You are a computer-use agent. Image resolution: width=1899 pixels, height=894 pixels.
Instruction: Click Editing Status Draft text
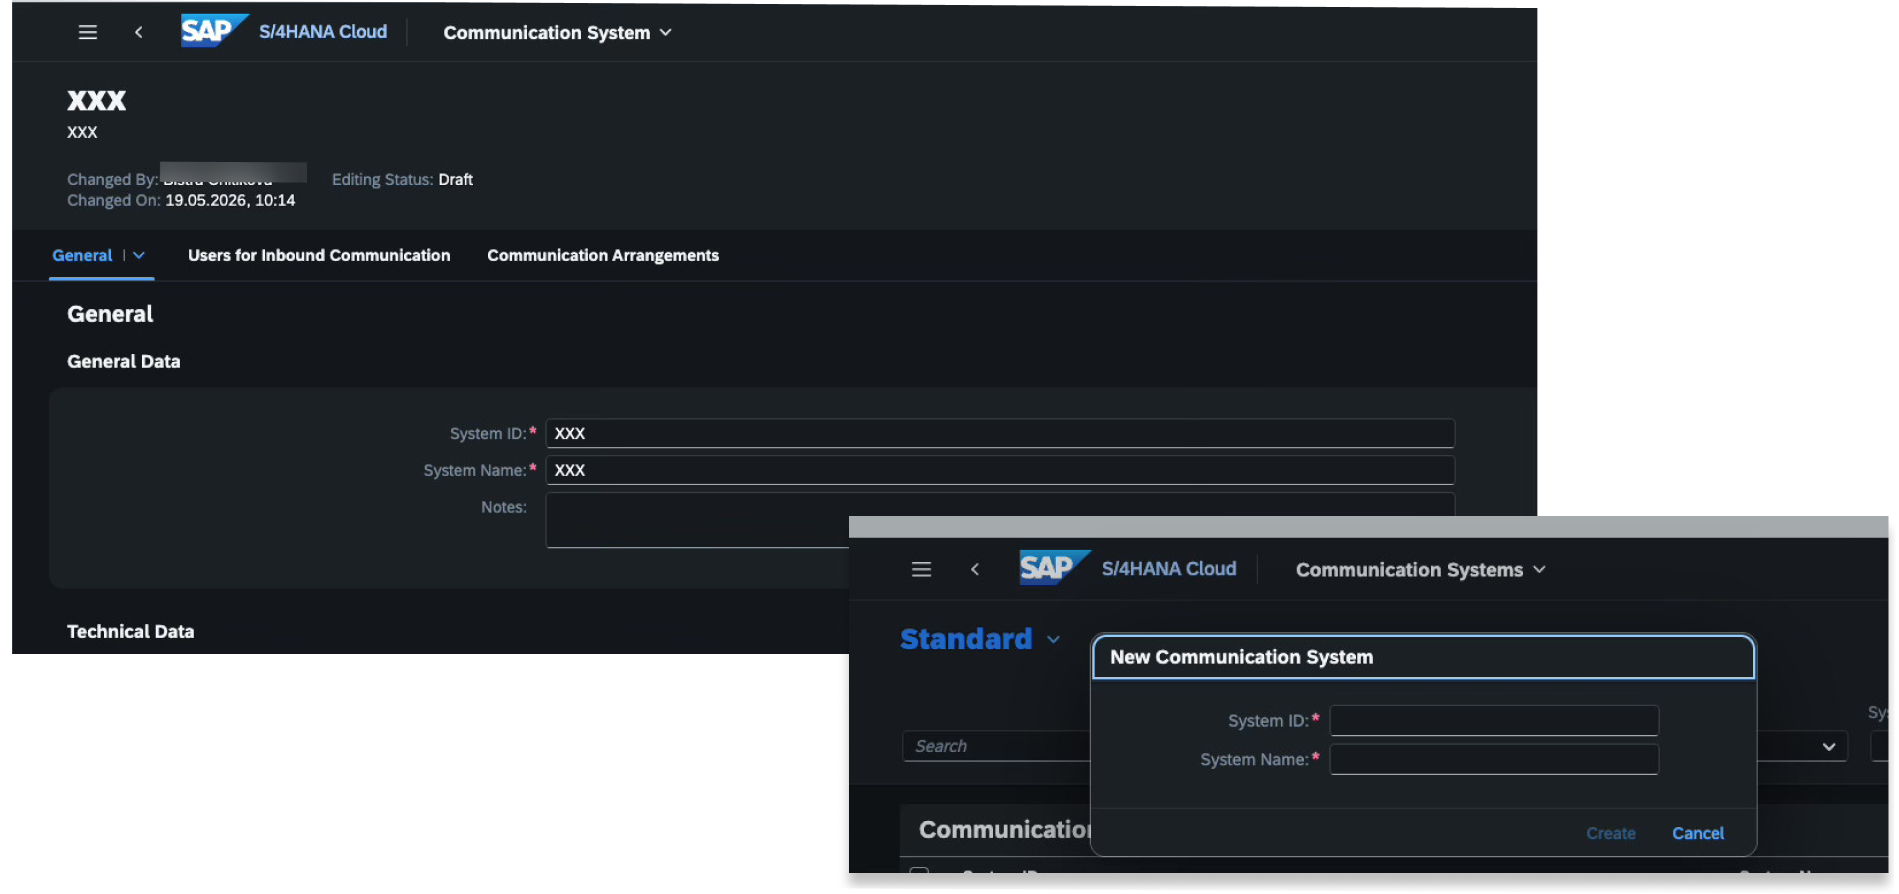(402, 179)
